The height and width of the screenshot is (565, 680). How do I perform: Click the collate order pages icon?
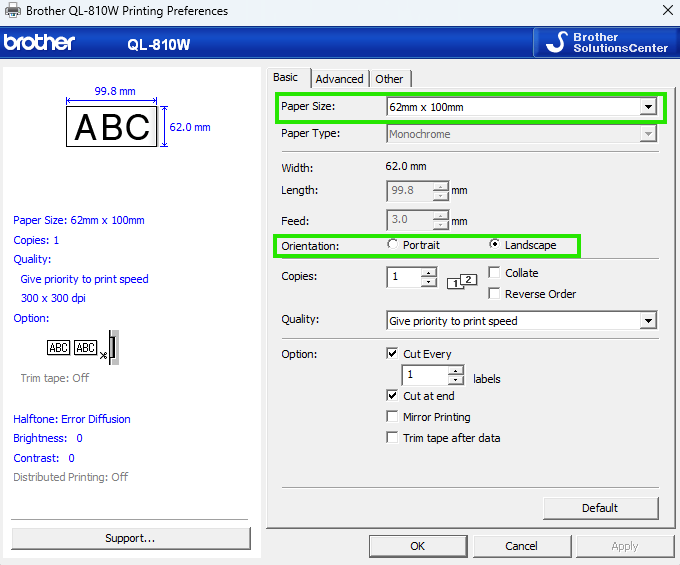[462, 281]
